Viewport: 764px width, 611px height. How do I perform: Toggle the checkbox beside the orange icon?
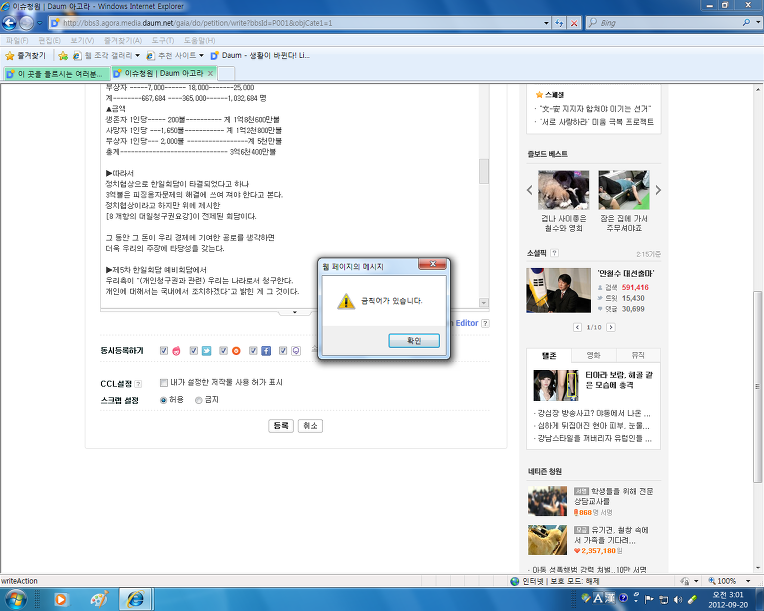click(x=223, y=350)
